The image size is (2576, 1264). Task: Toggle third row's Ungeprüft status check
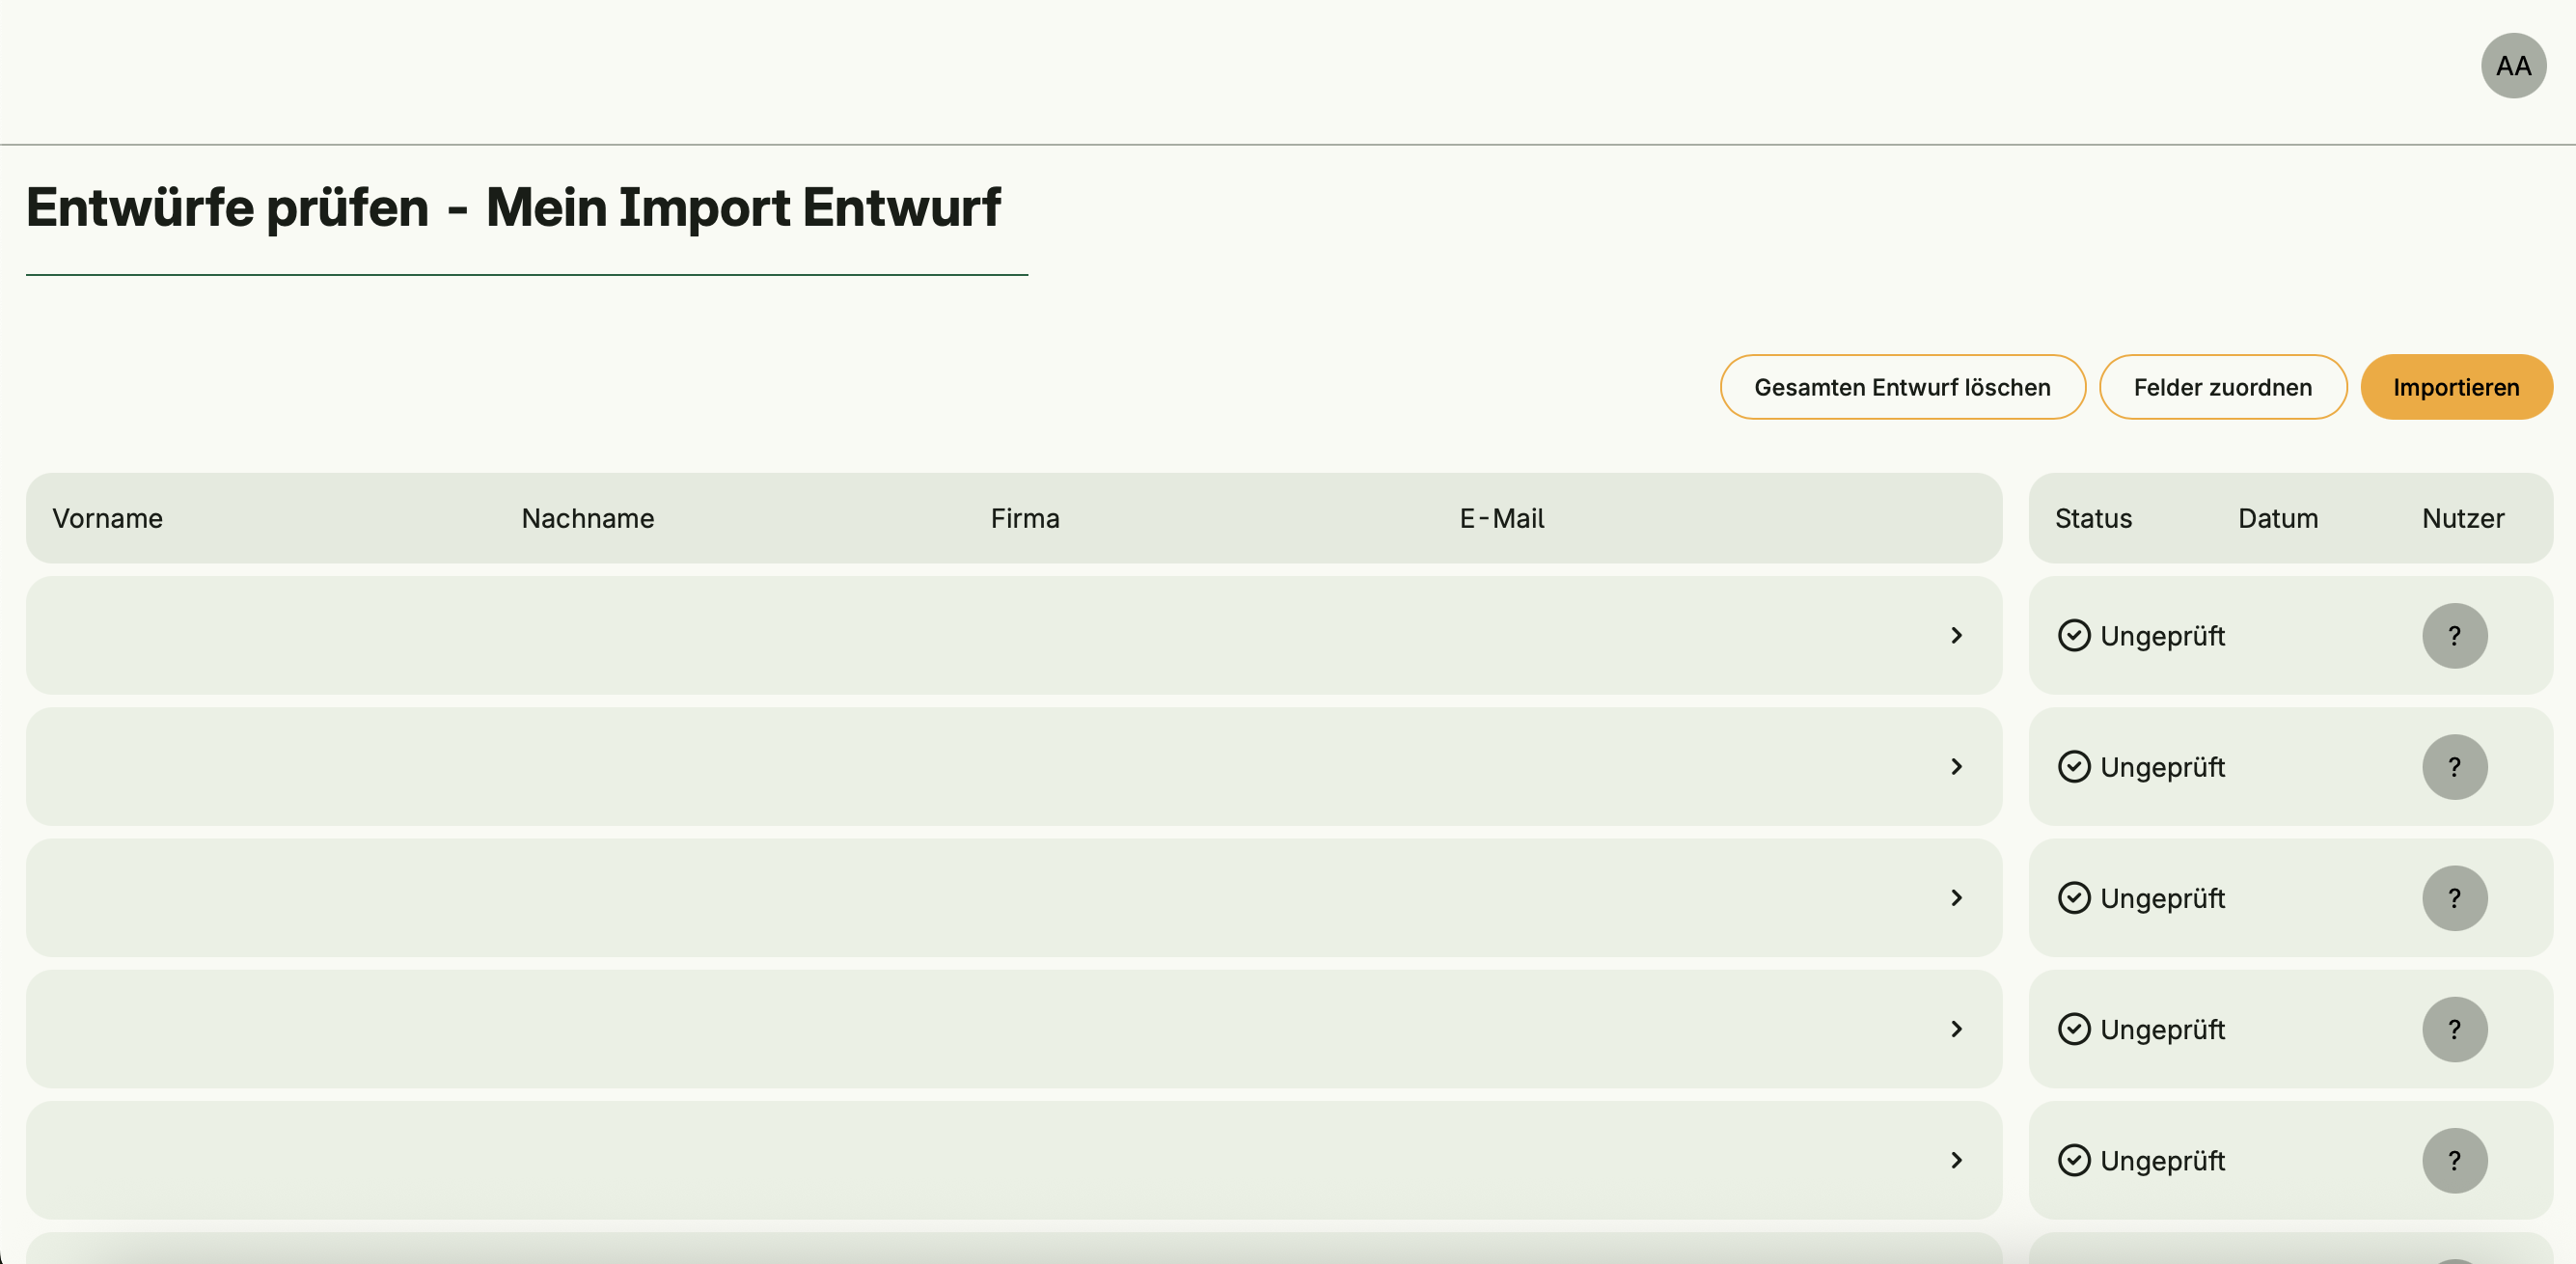(2074, 898)
